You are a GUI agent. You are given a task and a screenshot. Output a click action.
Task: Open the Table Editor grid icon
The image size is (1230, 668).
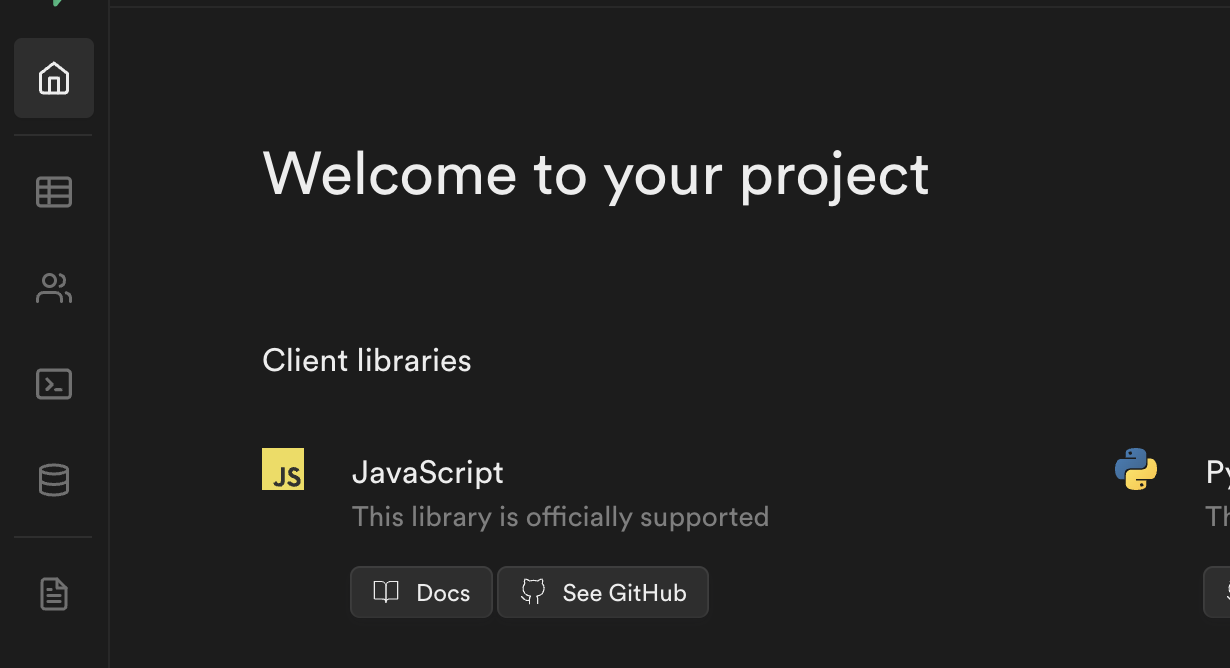54,192
